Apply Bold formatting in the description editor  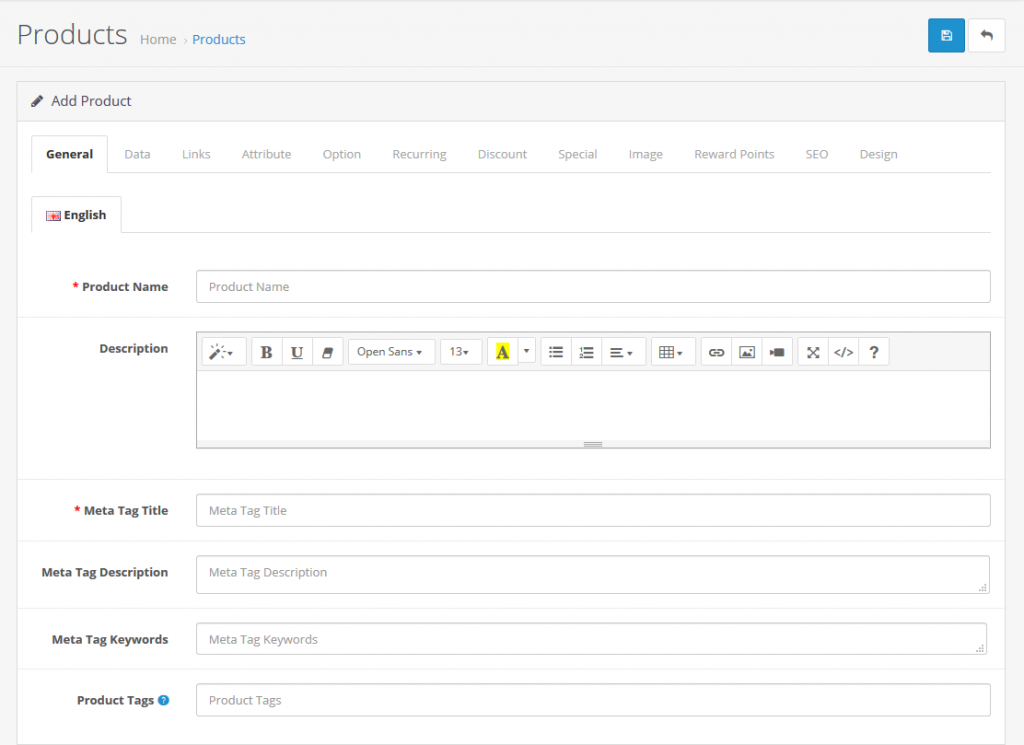[x=266, y=351]
